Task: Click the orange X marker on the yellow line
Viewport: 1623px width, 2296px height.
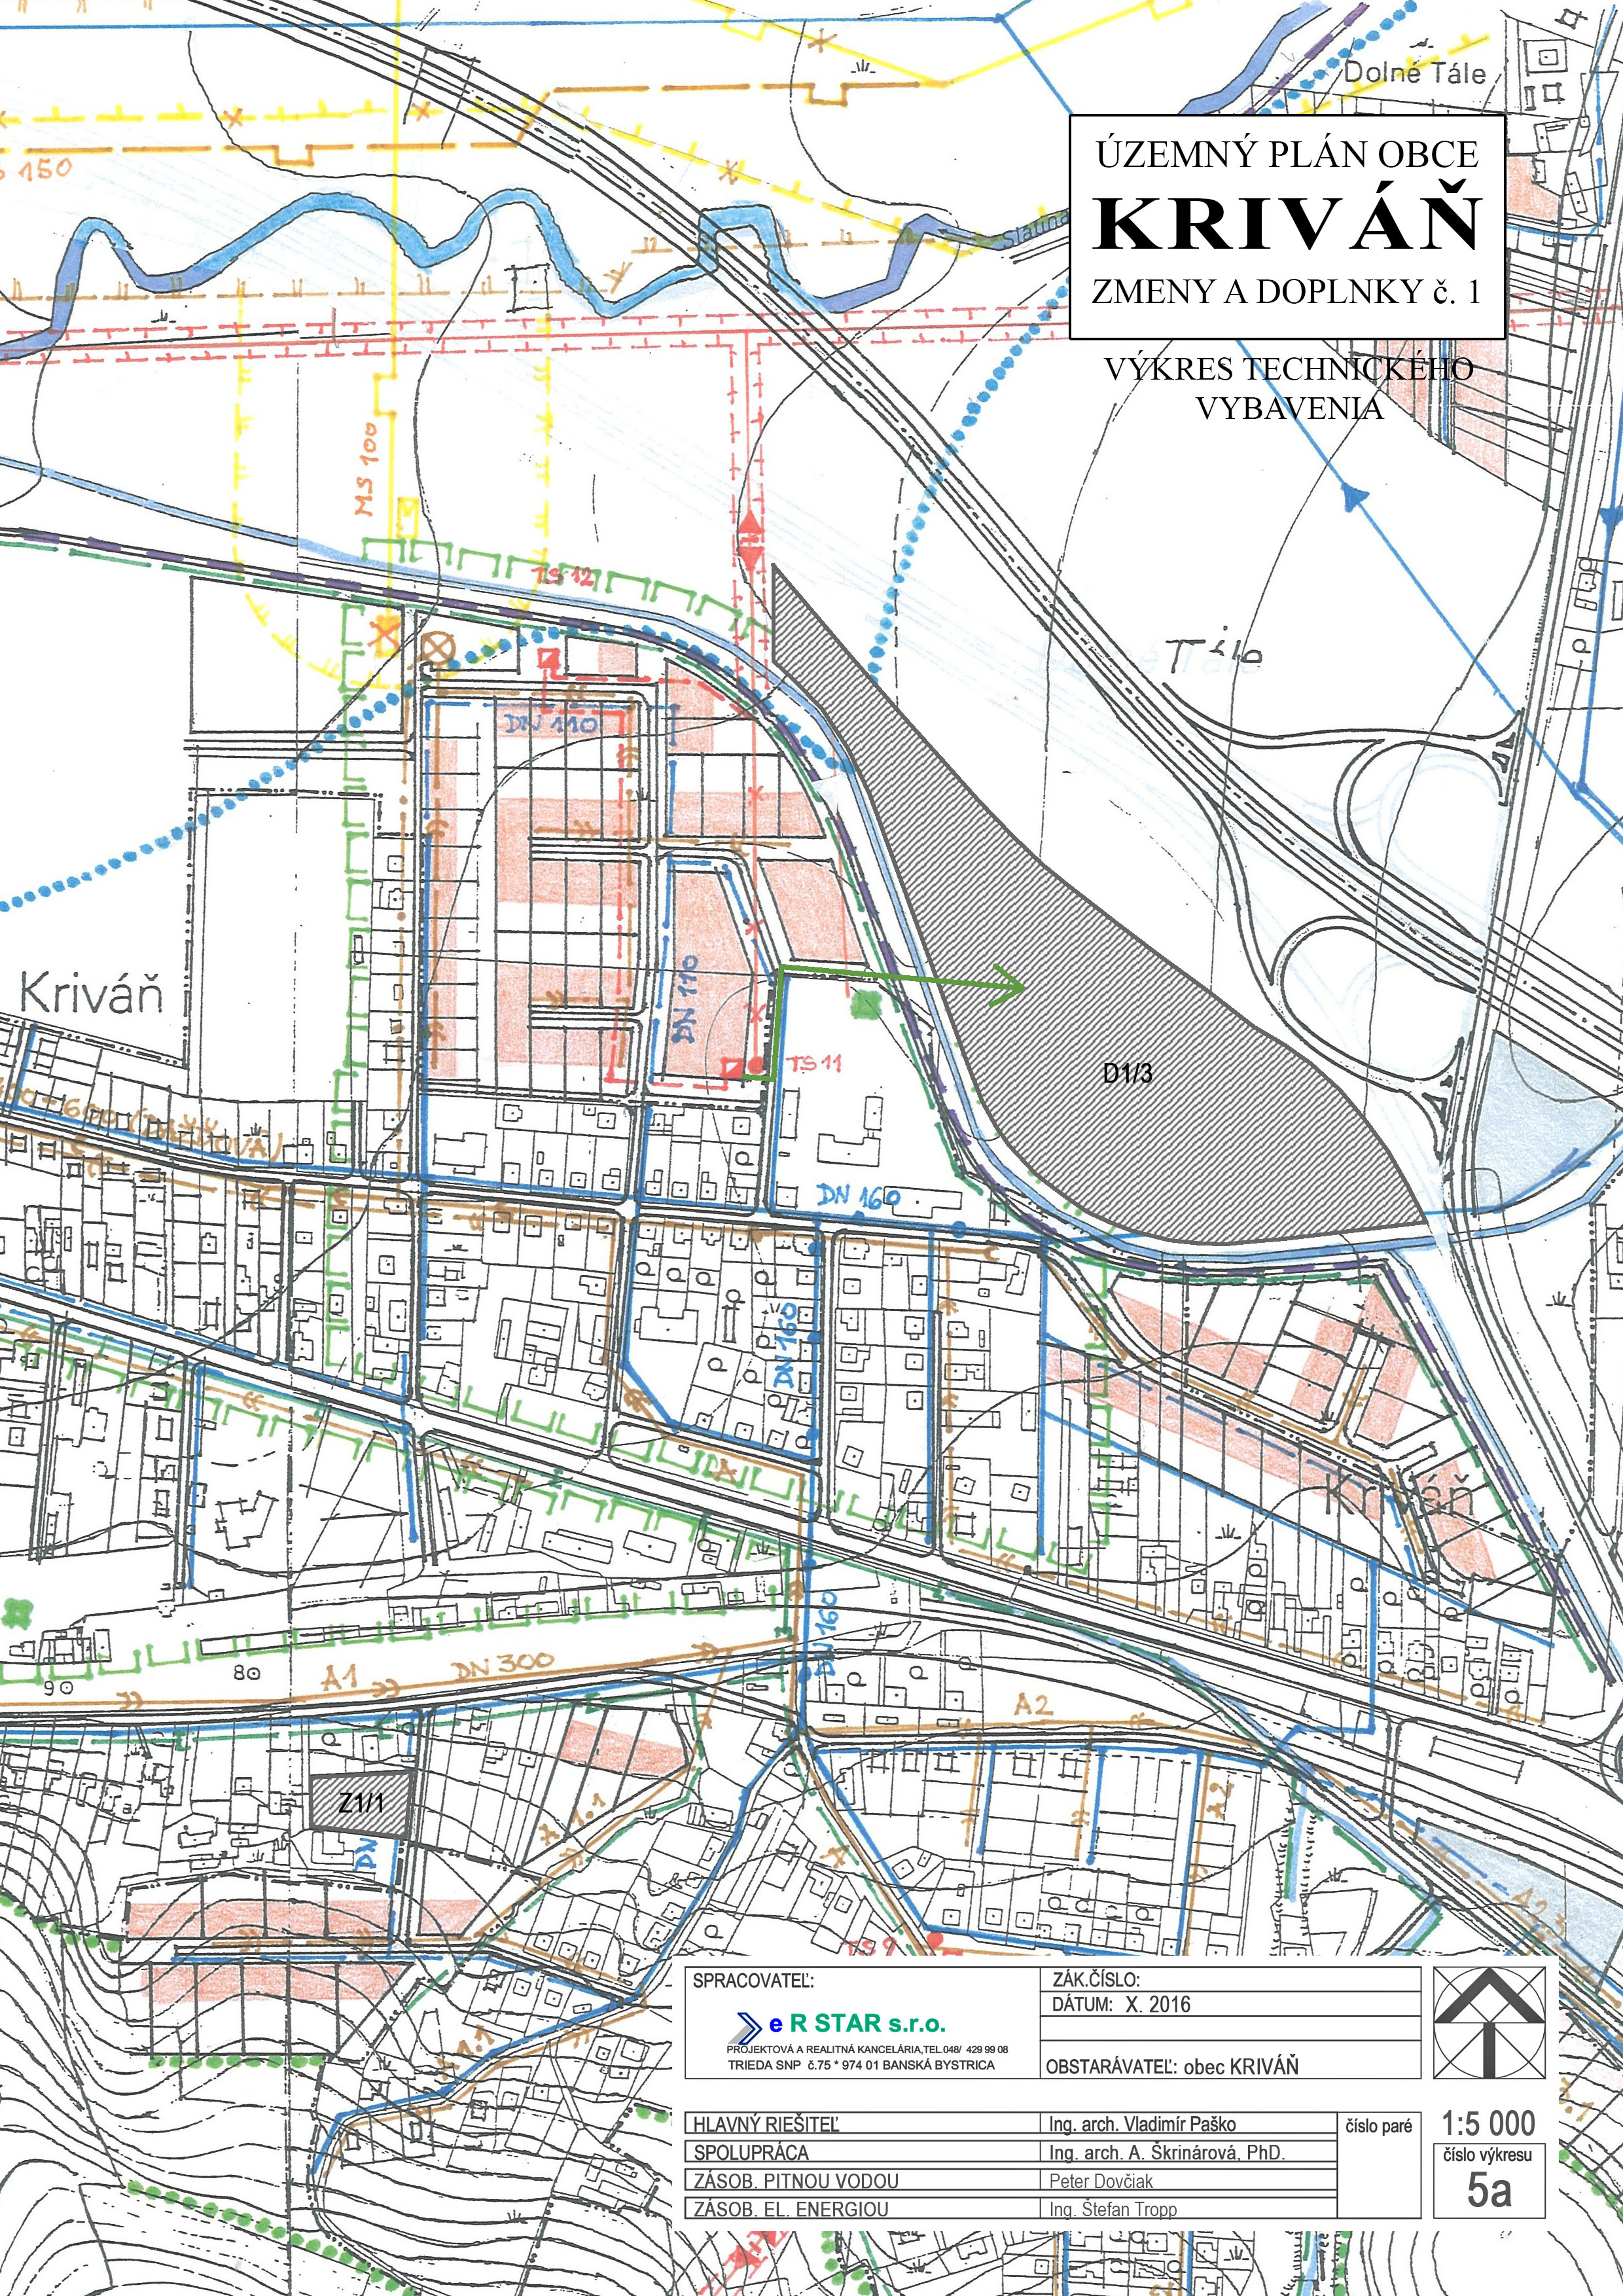Action: click(x=385, y=633)
